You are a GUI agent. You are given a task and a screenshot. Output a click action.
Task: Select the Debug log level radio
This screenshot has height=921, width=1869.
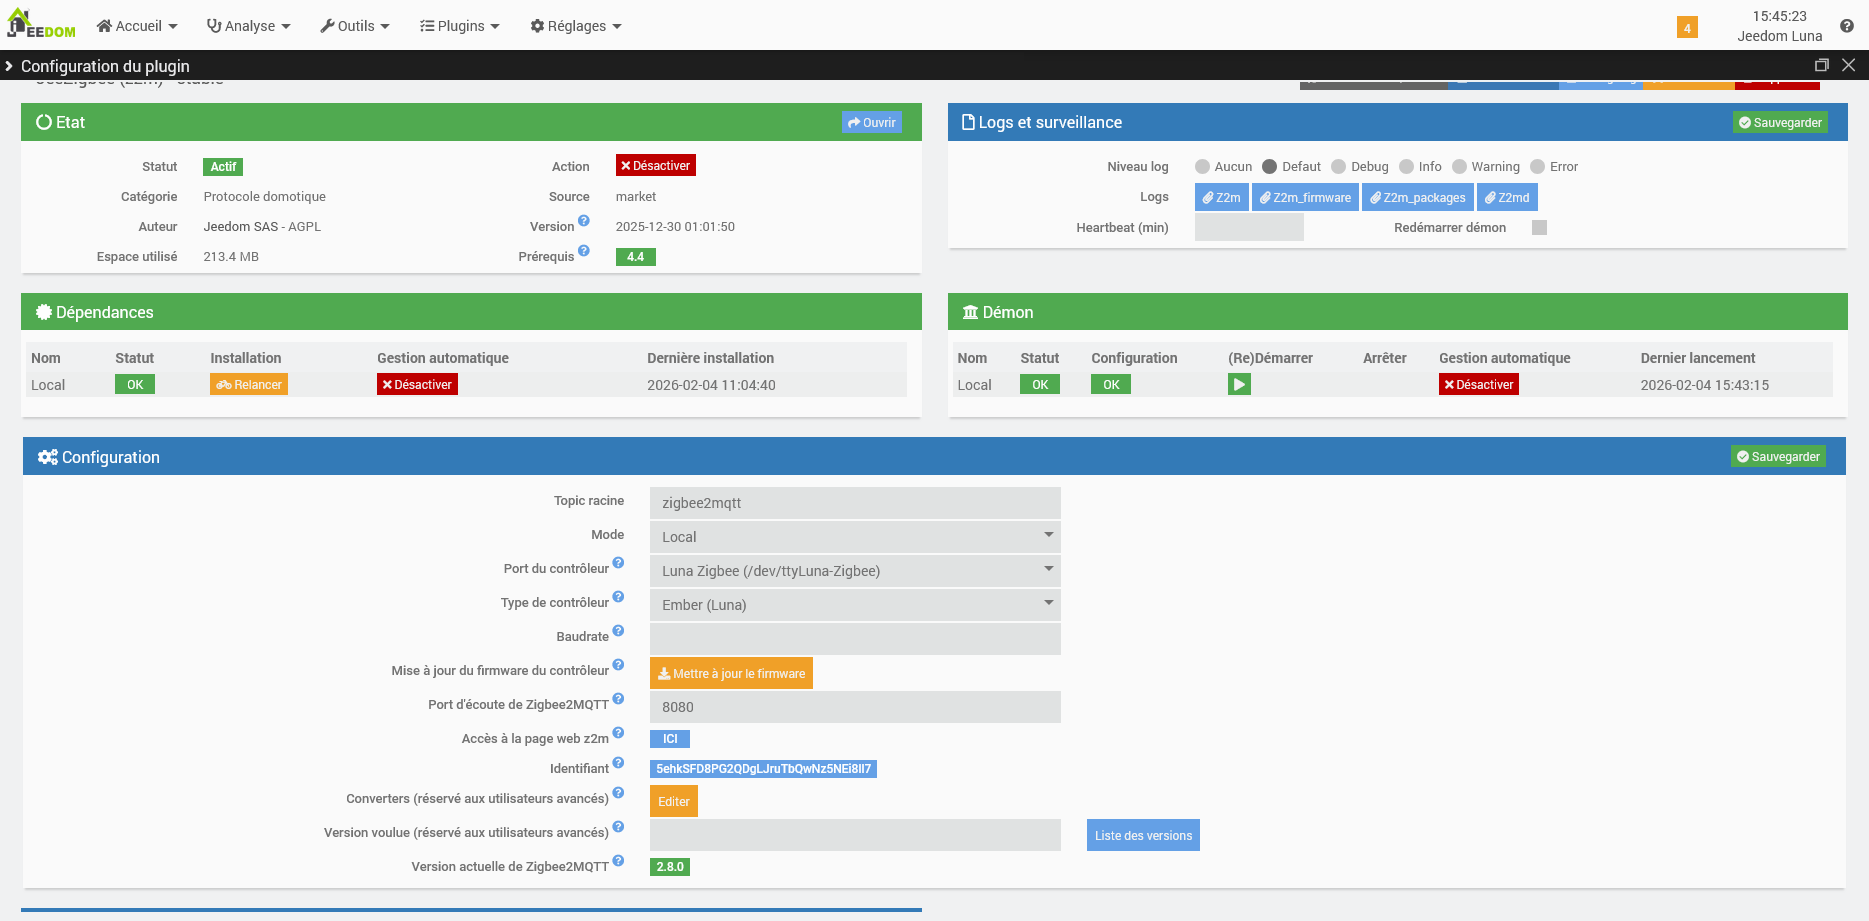[x=1339, y=167]
